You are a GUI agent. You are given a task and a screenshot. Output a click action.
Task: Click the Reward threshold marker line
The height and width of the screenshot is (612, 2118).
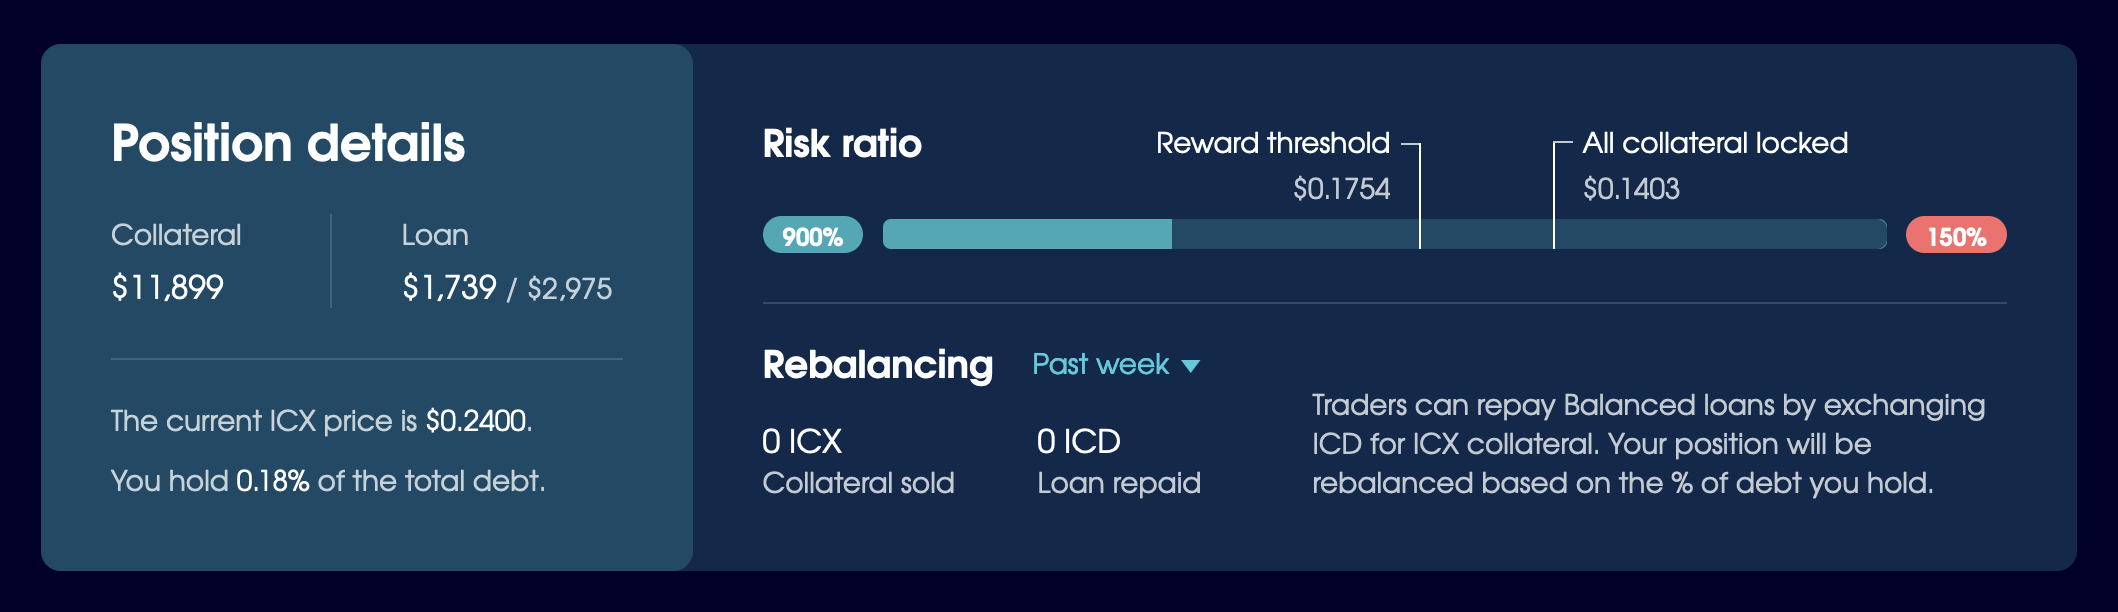click(1419, 196)
